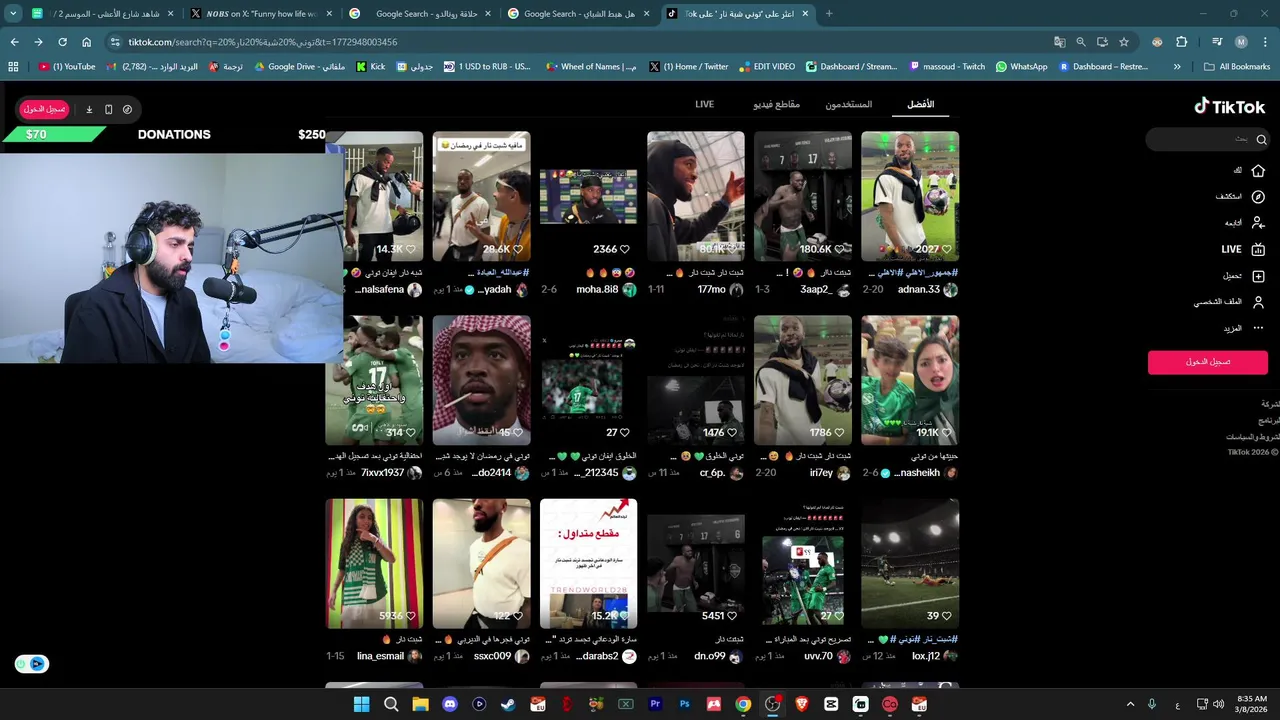Open the Wheel of Names bookmark
1280x720 pixels.
(590, 67)
